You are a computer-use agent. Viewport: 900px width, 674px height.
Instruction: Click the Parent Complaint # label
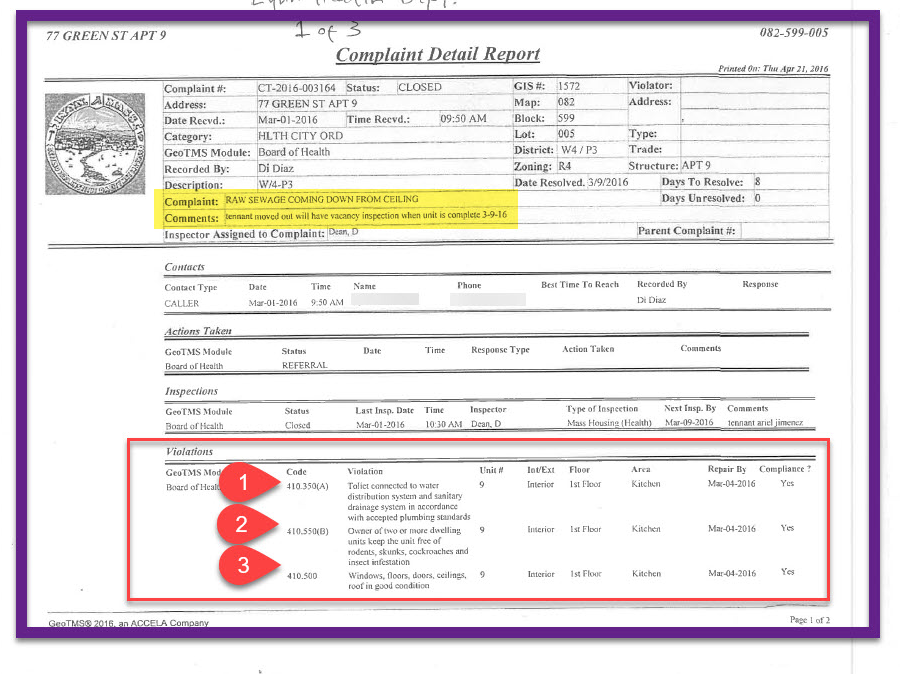pyautogui.click(x=686, y=231)
